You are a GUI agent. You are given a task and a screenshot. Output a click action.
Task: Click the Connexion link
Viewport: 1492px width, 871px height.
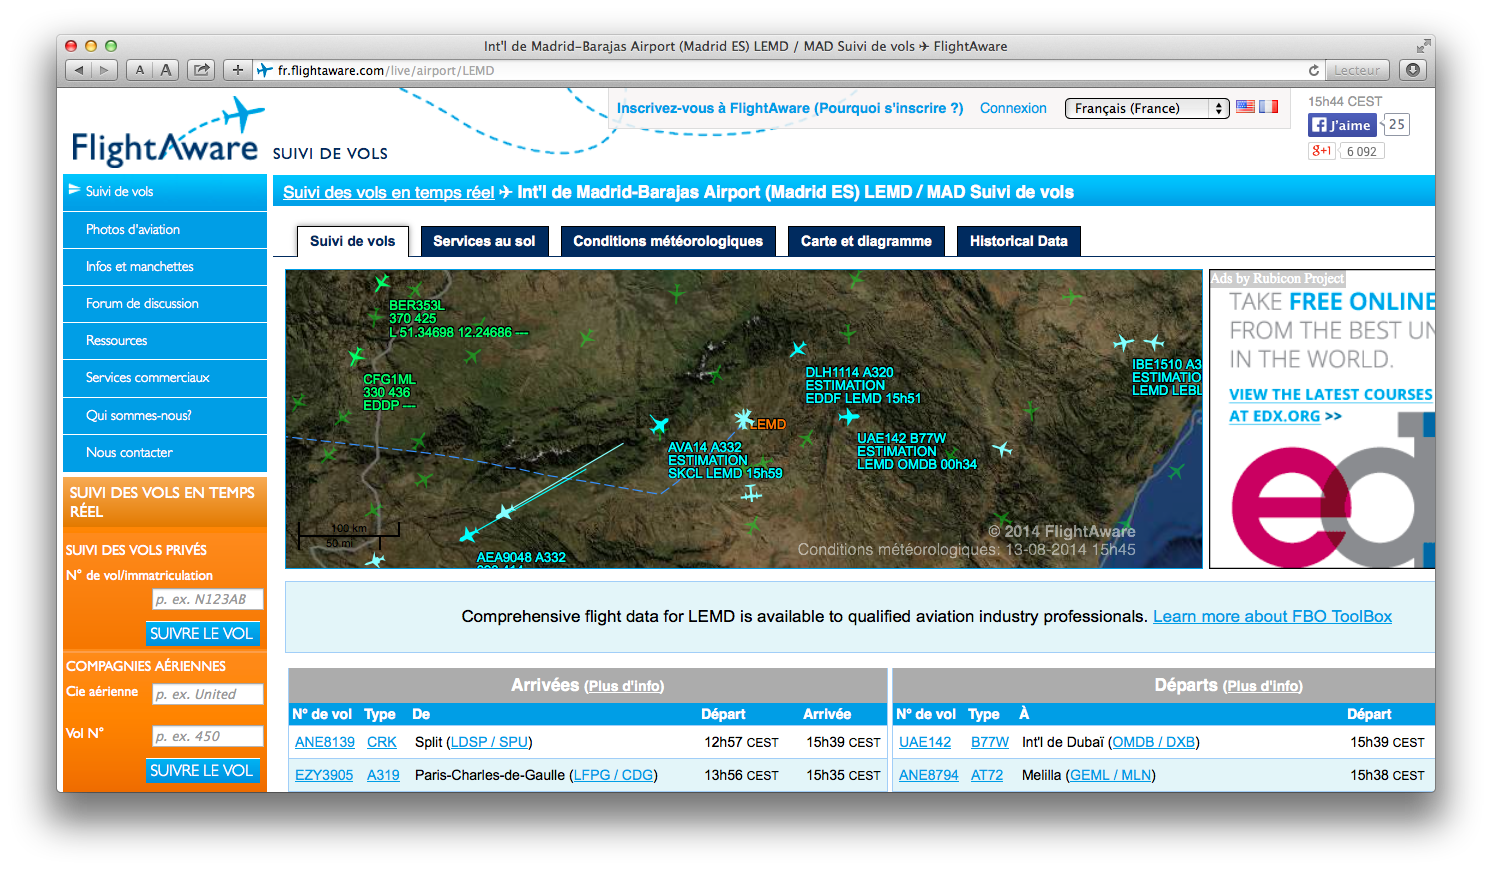coord(1013,108)
